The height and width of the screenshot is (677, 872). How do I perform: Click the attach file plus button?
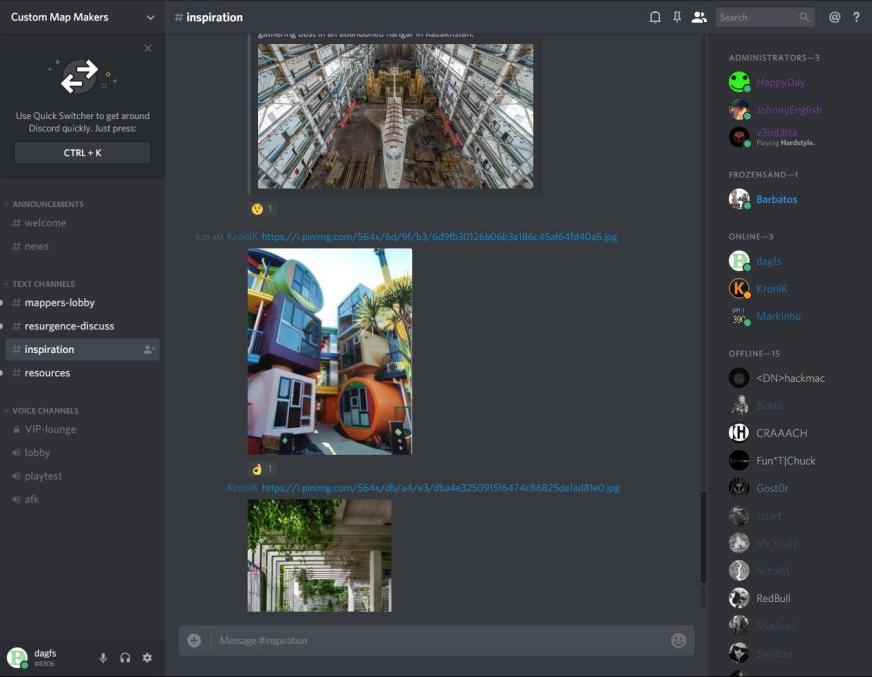pyautogui.click(x=194, y=640)
